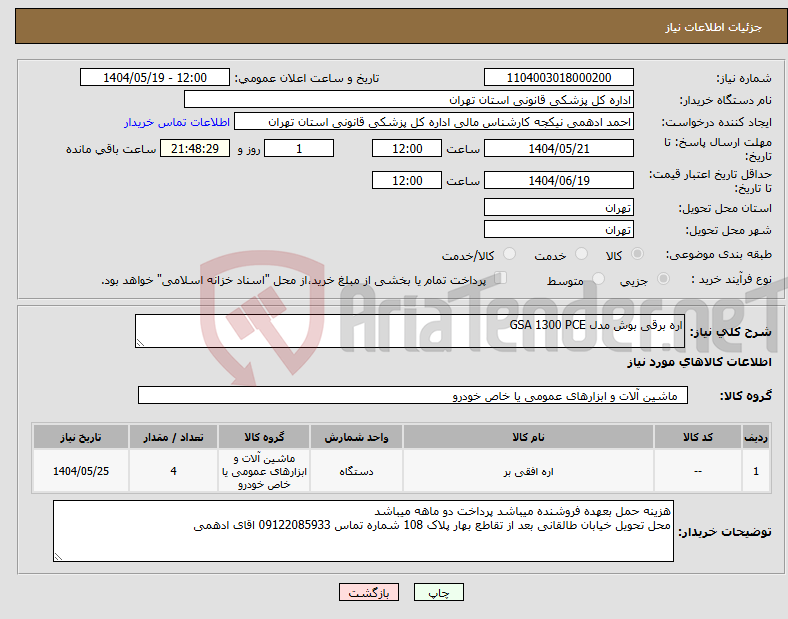Click the delivery city field تهران
Screen dimensions: 788x619
coord(558,230)
